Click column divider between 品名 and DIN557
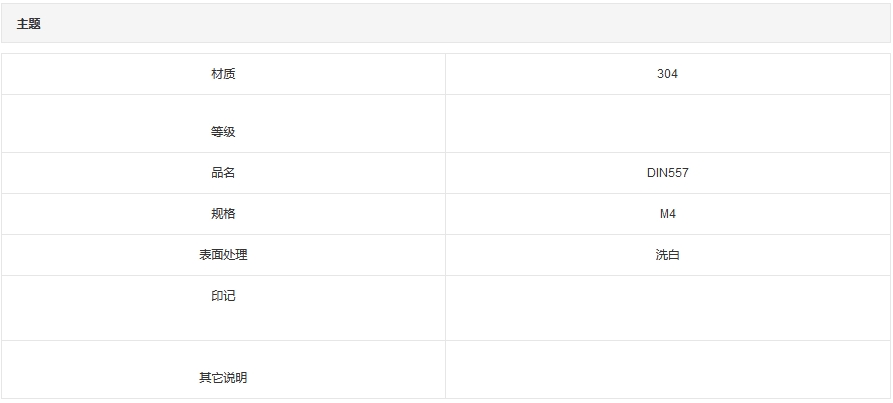Image resolution: width=893 pixels, height=403 pixels. [x=446, y=173]
